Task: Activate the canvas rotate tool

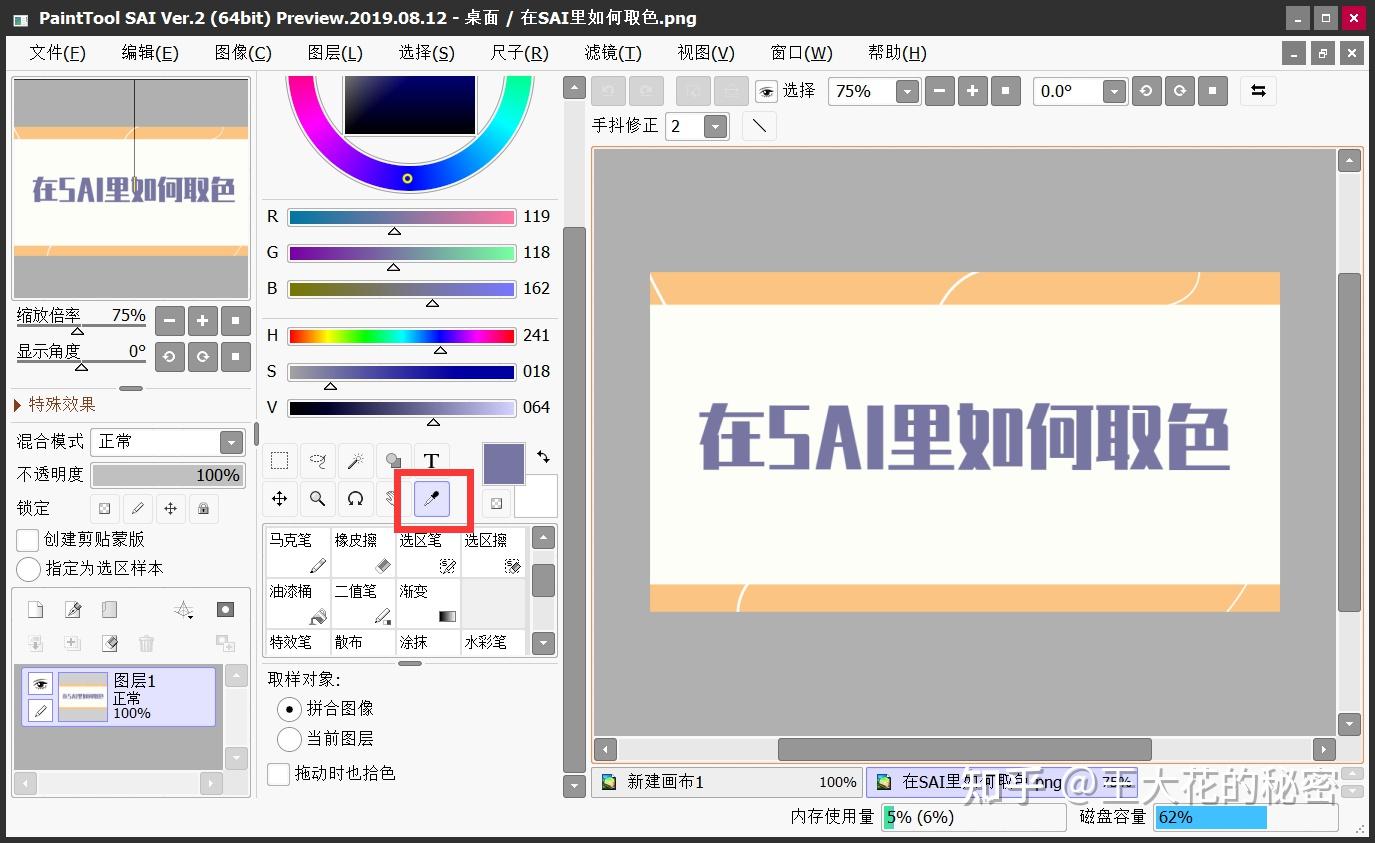Action: coord(355,498)
